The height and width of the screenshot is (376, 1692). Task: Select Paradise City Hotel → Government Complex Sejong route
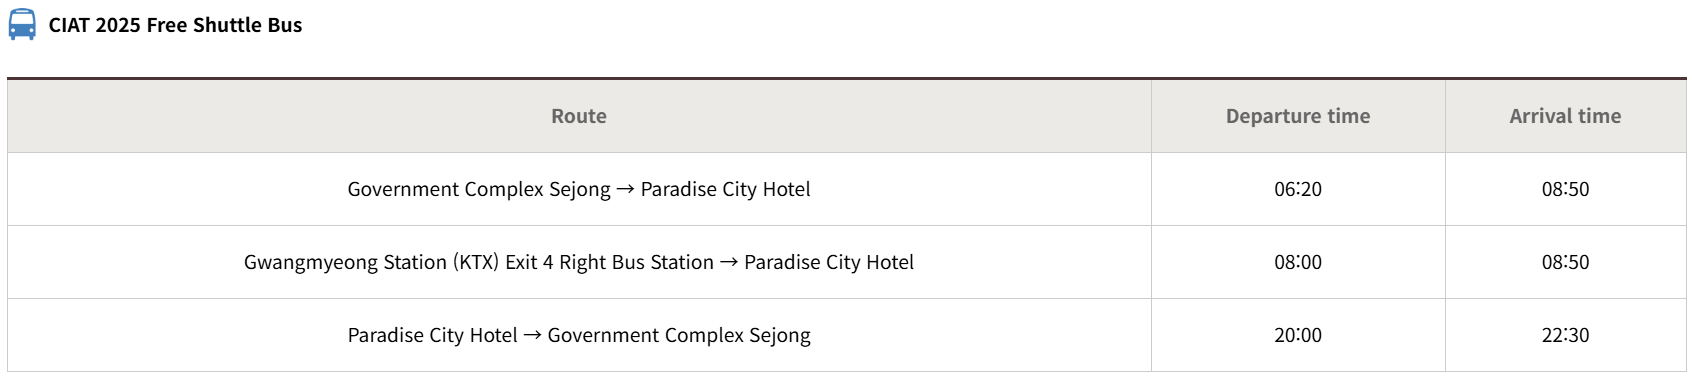click(579, 335)
